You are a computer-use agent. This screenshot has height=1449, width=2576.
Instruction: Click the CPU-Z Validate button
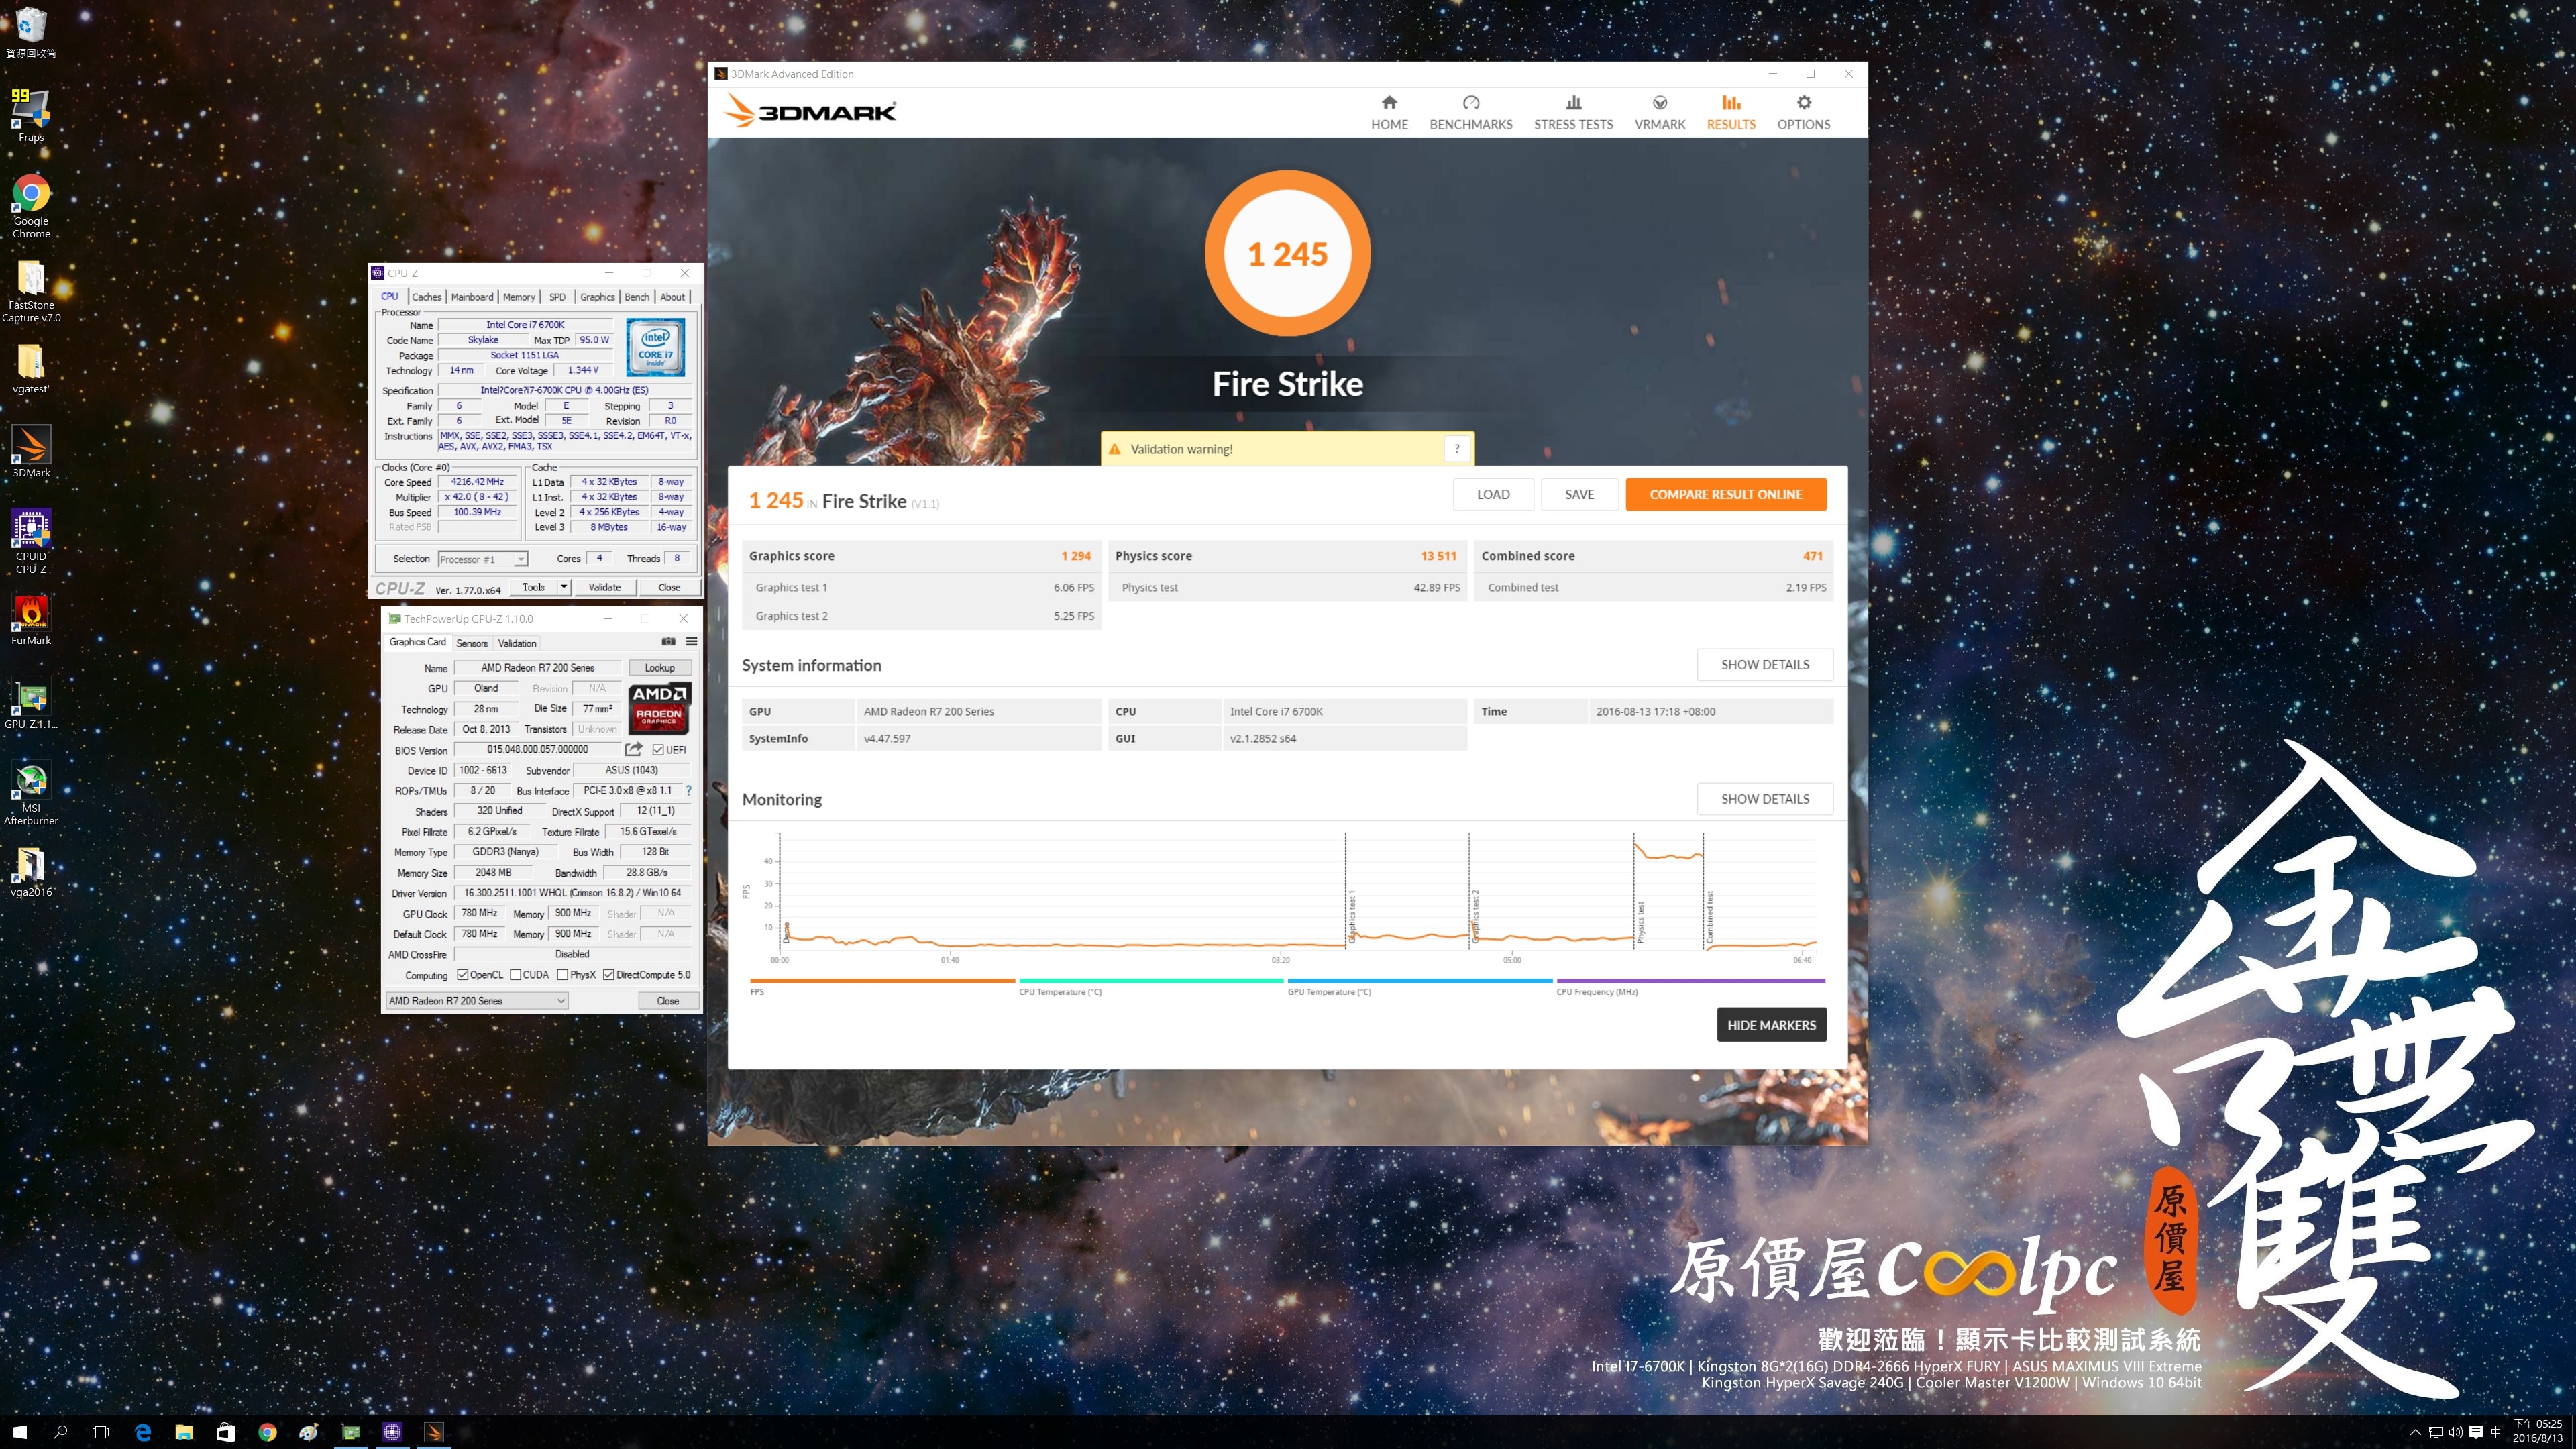(604, 587)
